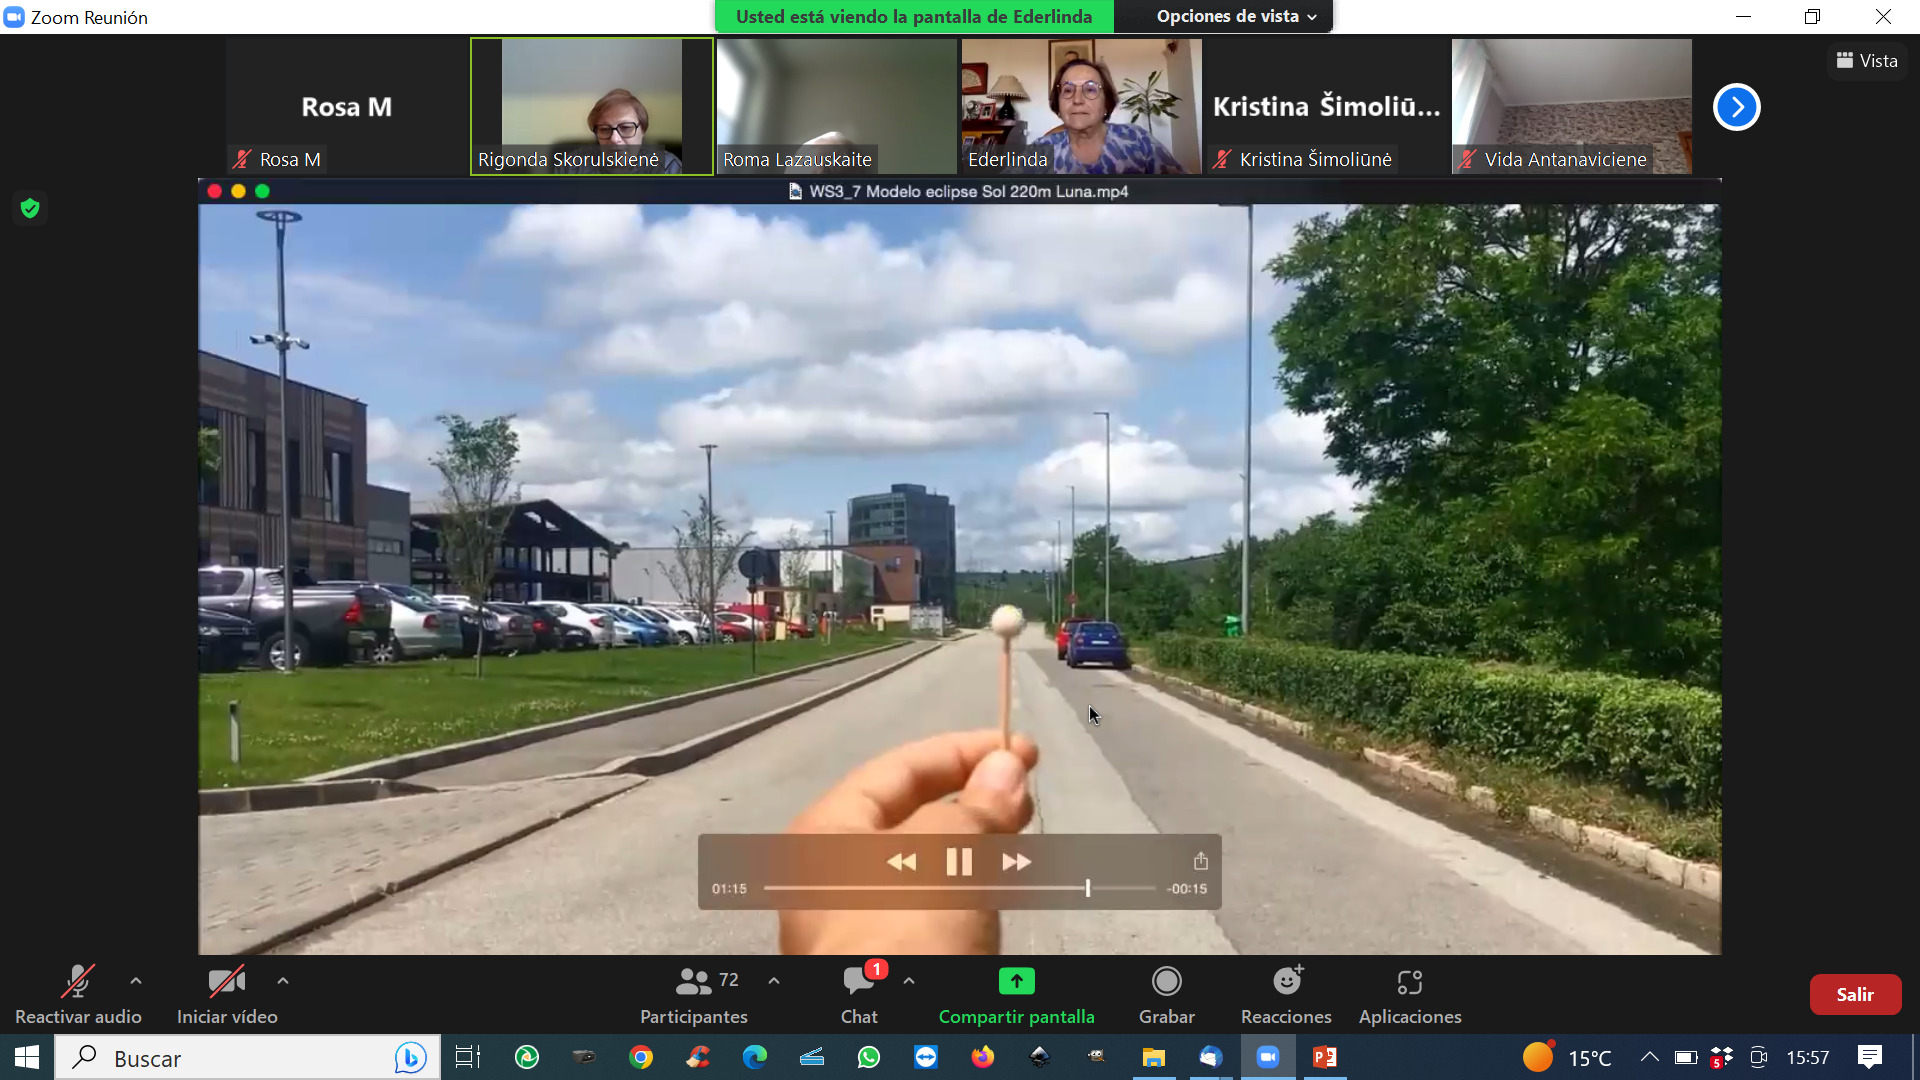Select Ederlinda video tile
The height and width of the screenshot is (1080, 1920).
[1082, 107]
